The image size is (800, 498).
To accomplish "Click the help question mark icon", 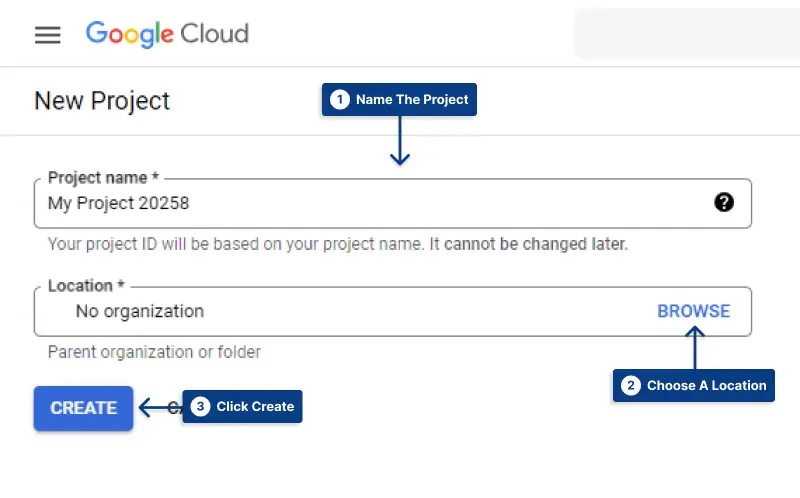I will coord(724,203).
